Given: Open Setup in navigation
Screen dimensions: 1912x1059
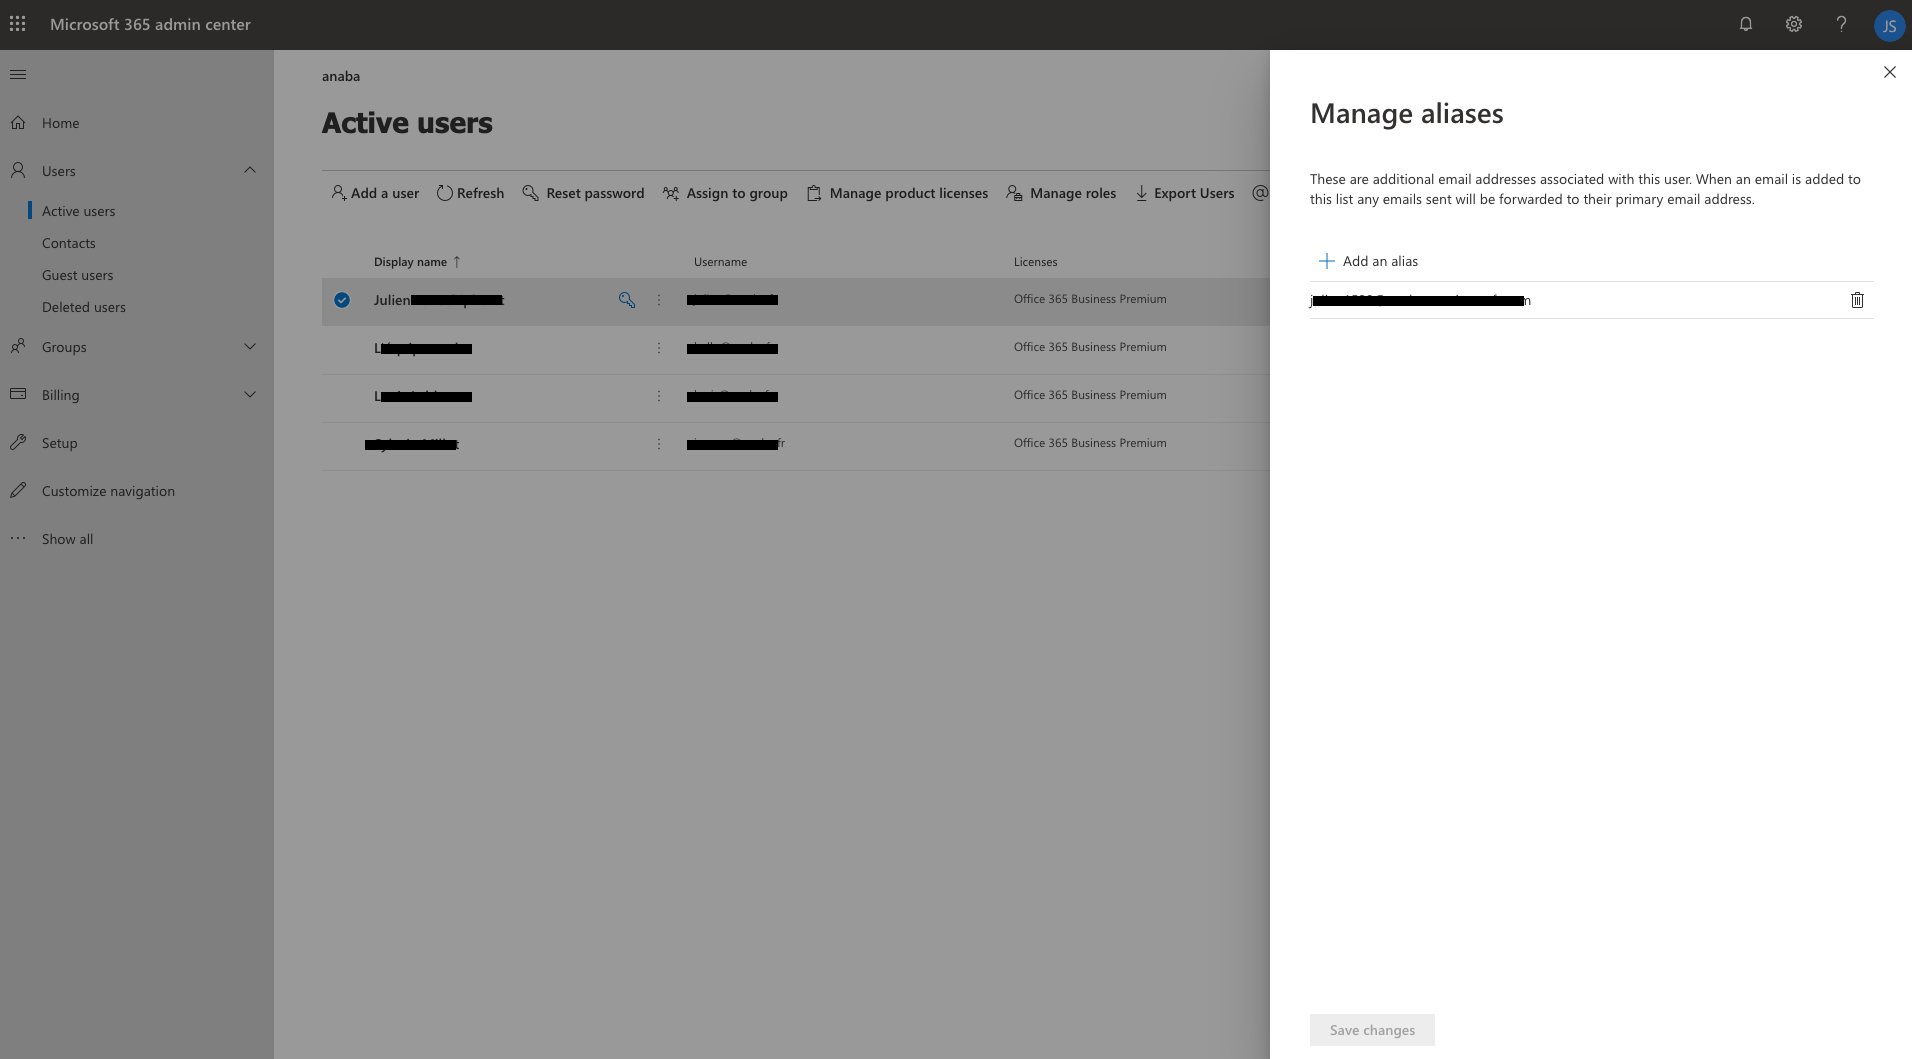Looking at the screenshot, I should point(60,443).
